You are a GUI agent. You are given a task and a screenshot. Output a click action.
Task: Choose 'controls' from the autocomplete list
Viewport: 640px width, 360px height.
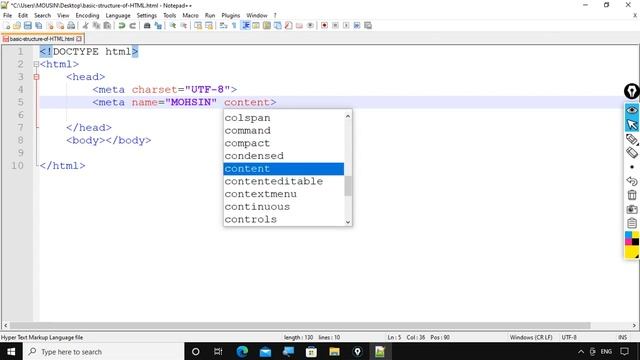tap(284, 219)
